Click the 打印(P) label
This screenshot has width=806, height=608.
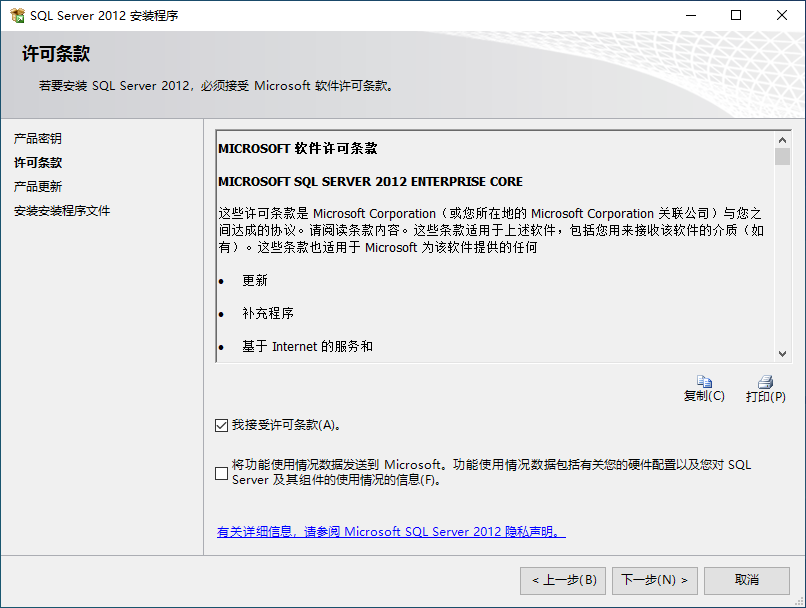765,396
